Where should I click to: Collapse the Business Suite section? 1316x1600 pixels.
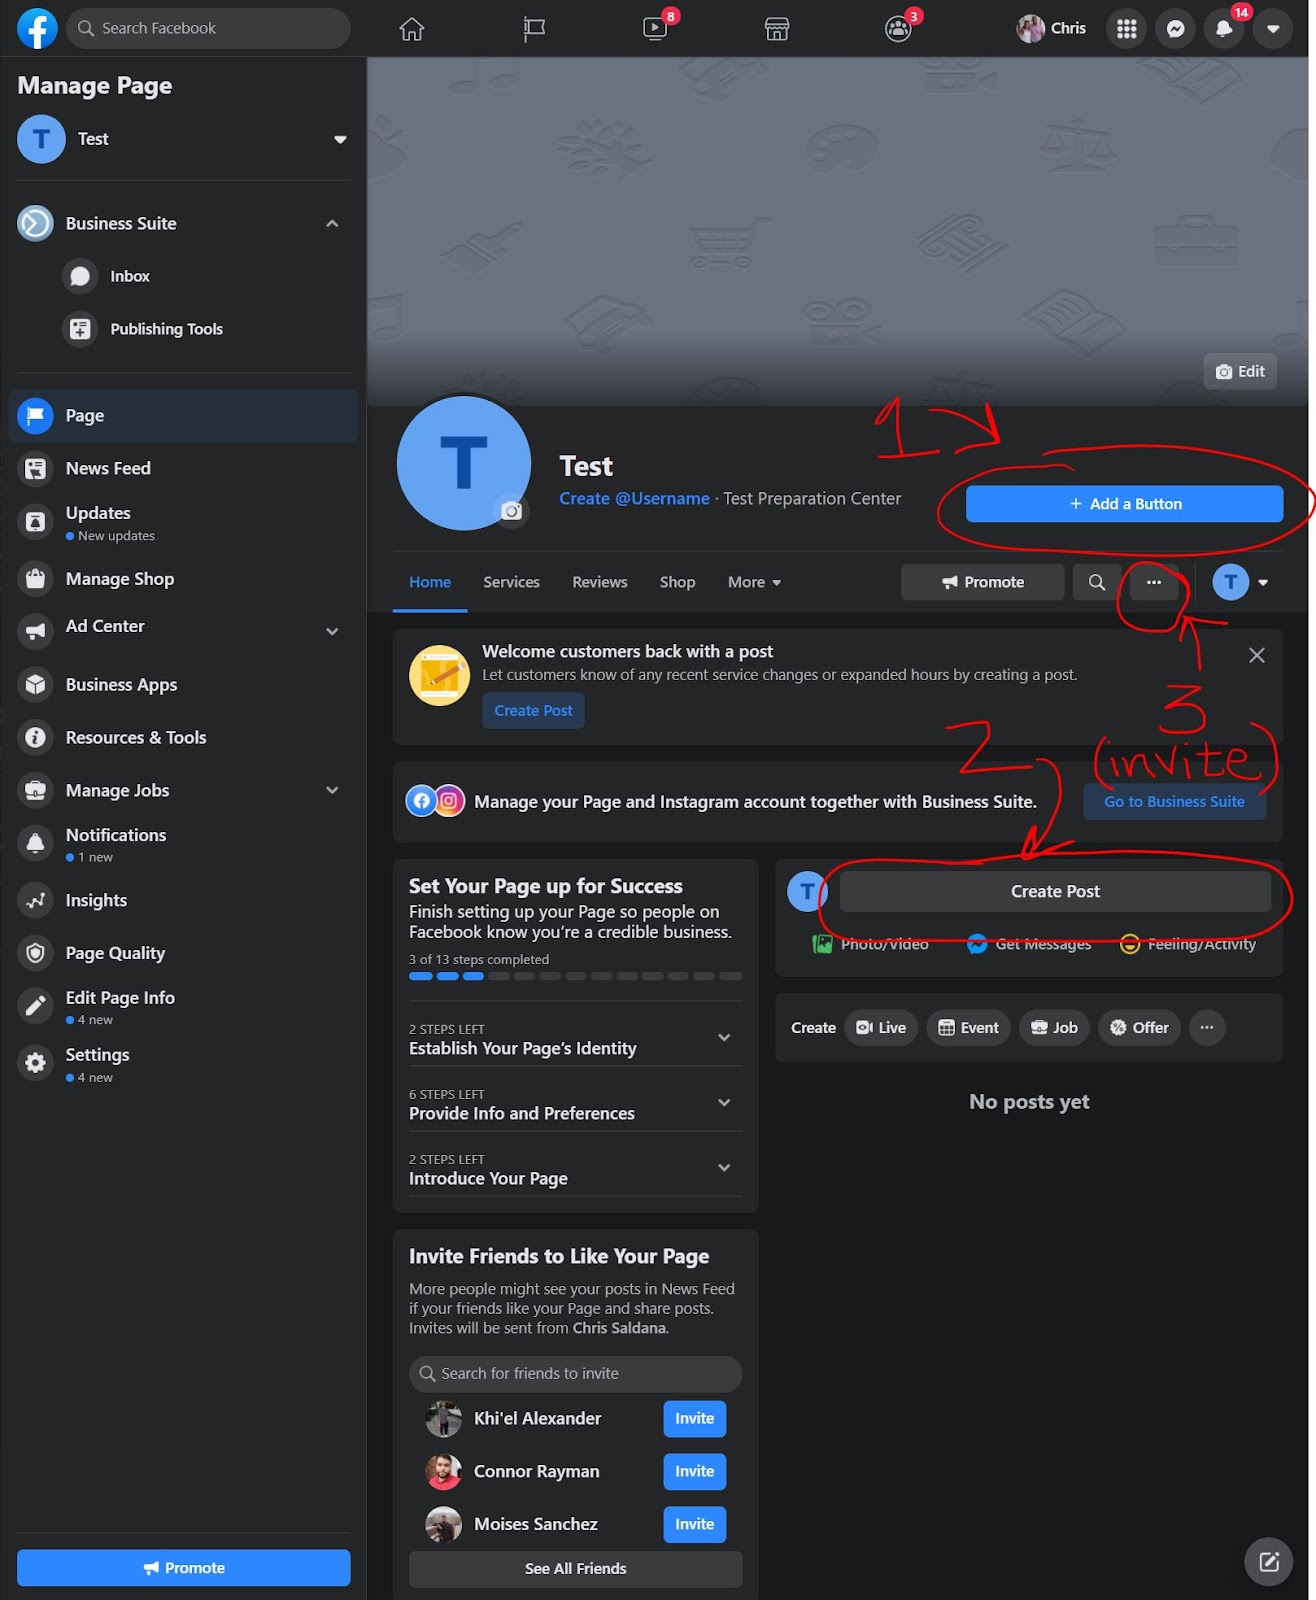point(332,224)
